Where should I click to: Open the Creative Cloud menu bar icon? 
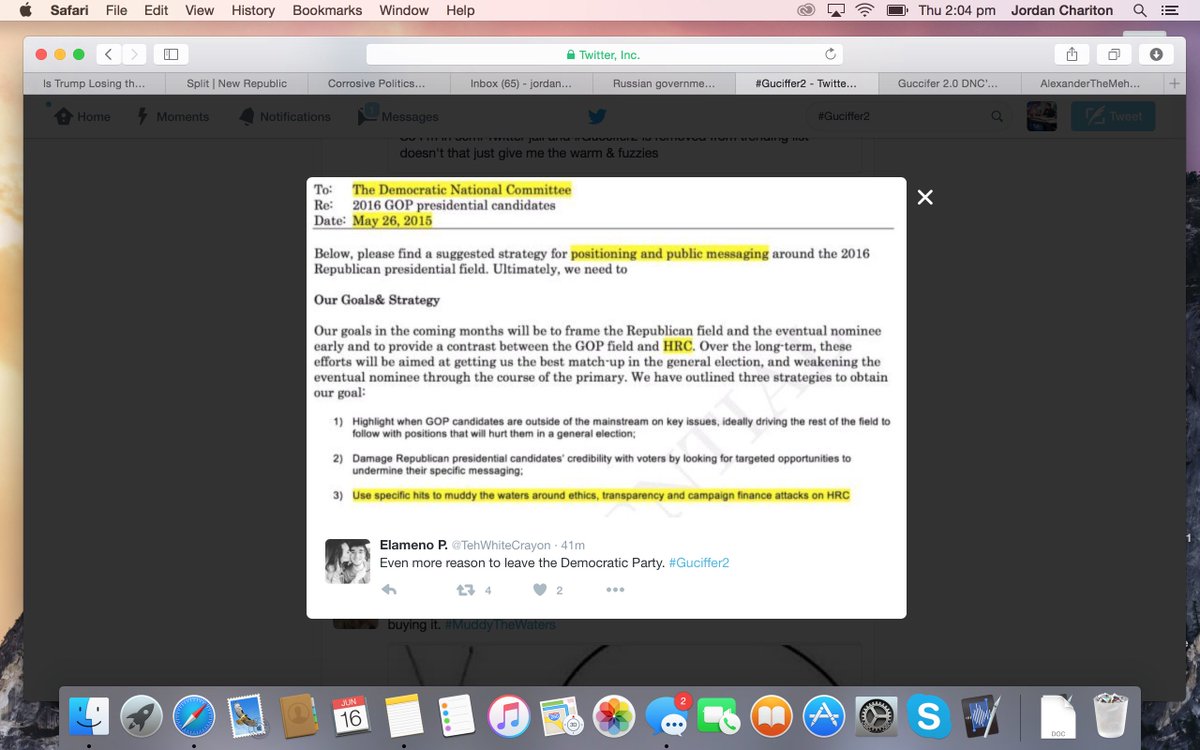pyautogui.click(x=806, y=10)
